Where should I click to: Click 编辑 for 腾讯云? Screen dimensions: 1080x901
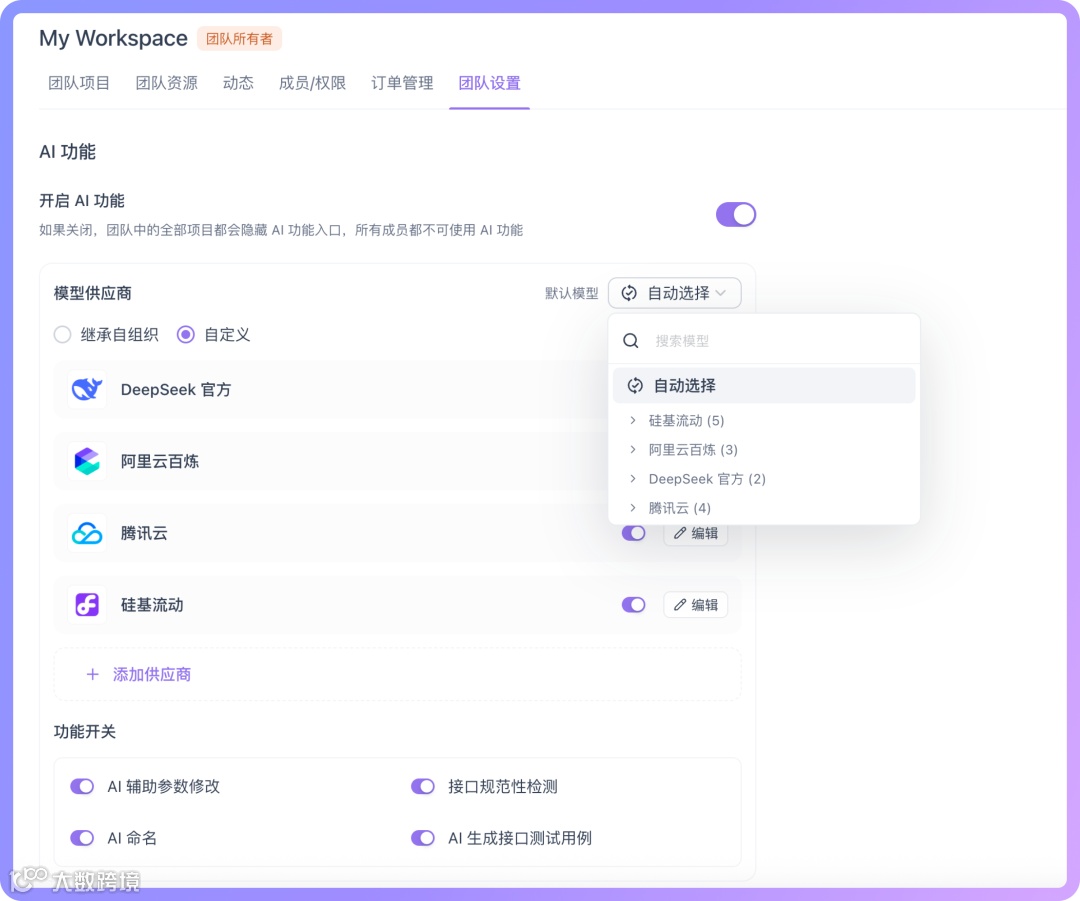696,533
